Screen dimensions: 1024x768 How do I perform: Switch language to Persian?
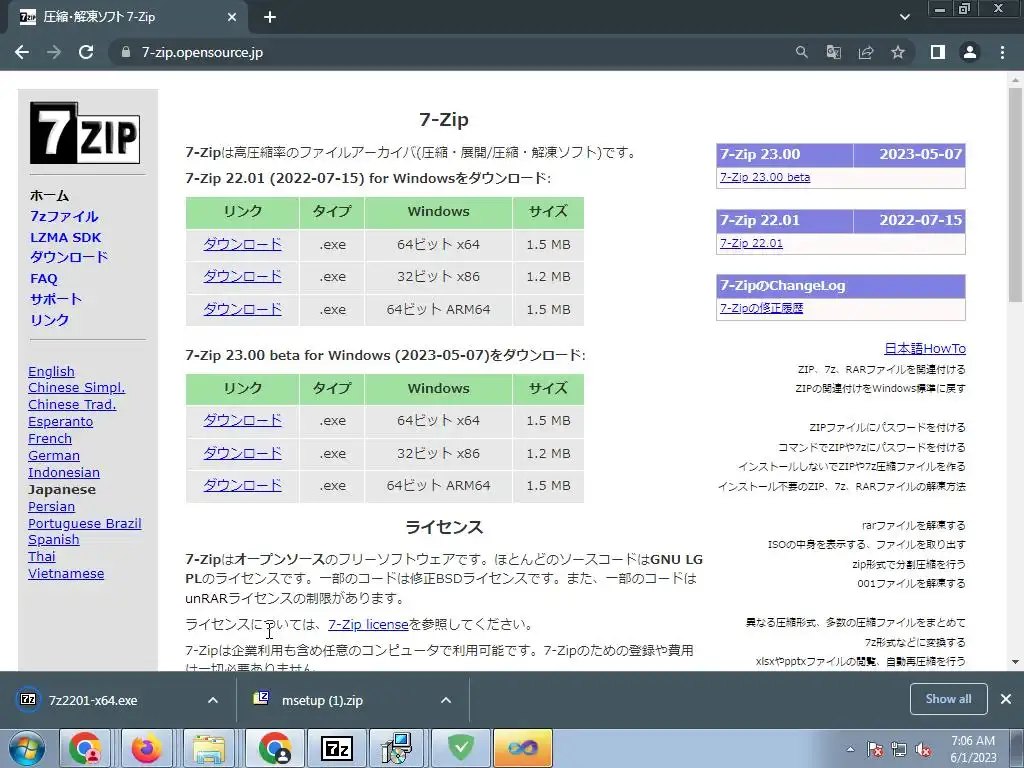[52, 506]
